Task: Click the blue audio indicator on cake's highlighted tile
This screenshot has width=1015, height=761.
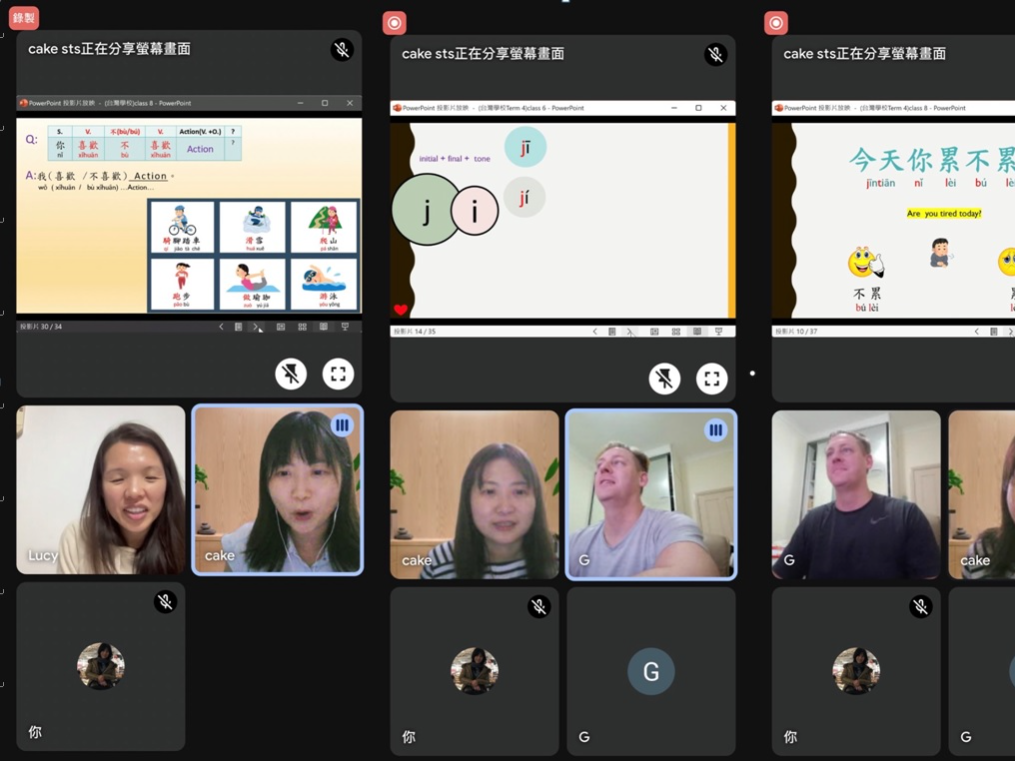Action: [x=342, y=426]
